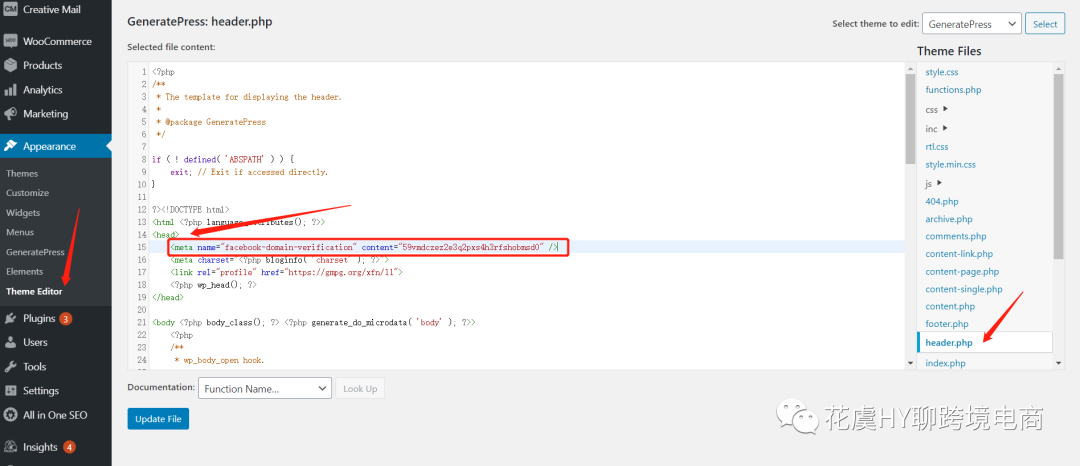Open style.css in Theme Files
The height and width of the screenshot is (466, 1080).
click(x=942, y=72)
